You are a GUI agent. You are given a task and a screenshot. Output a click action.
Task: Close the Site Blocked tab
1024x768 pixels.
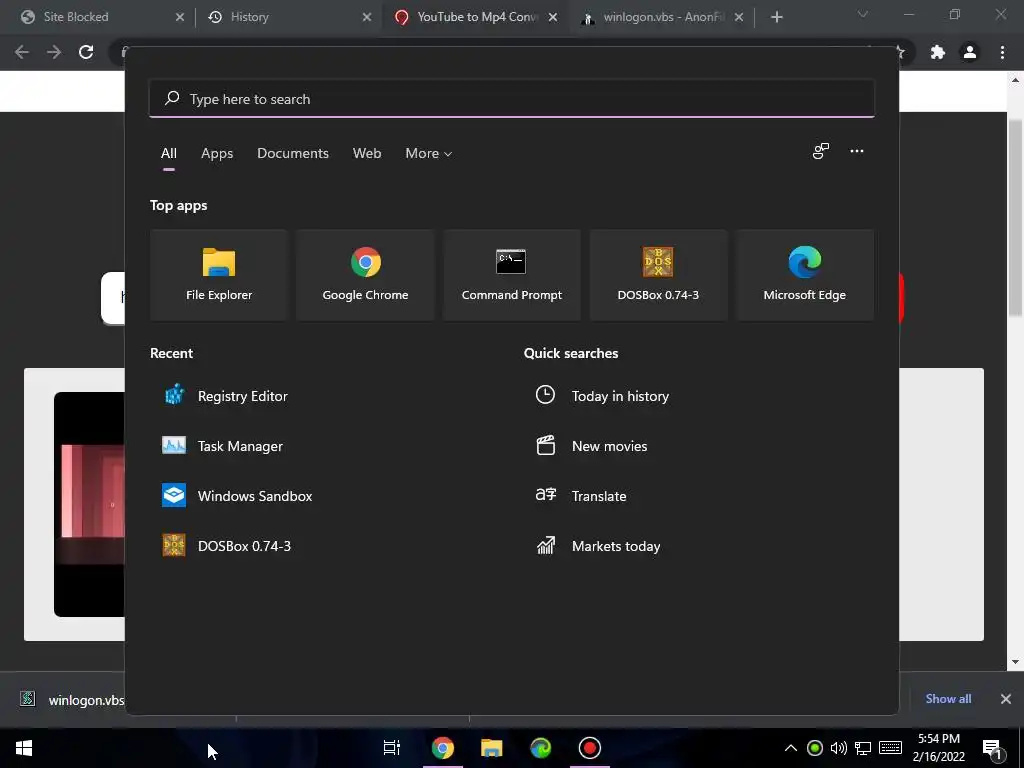[x=180, y=17]
